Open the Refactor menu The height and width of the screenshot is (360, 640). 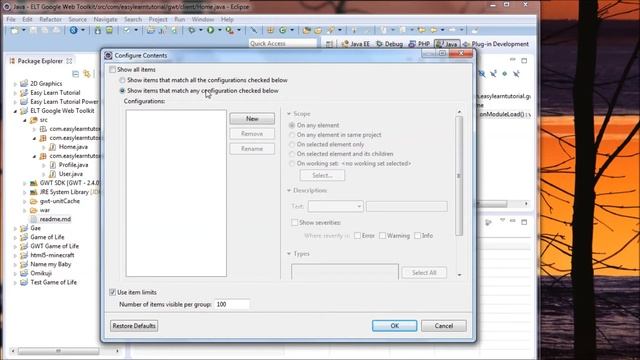[50, 19]
